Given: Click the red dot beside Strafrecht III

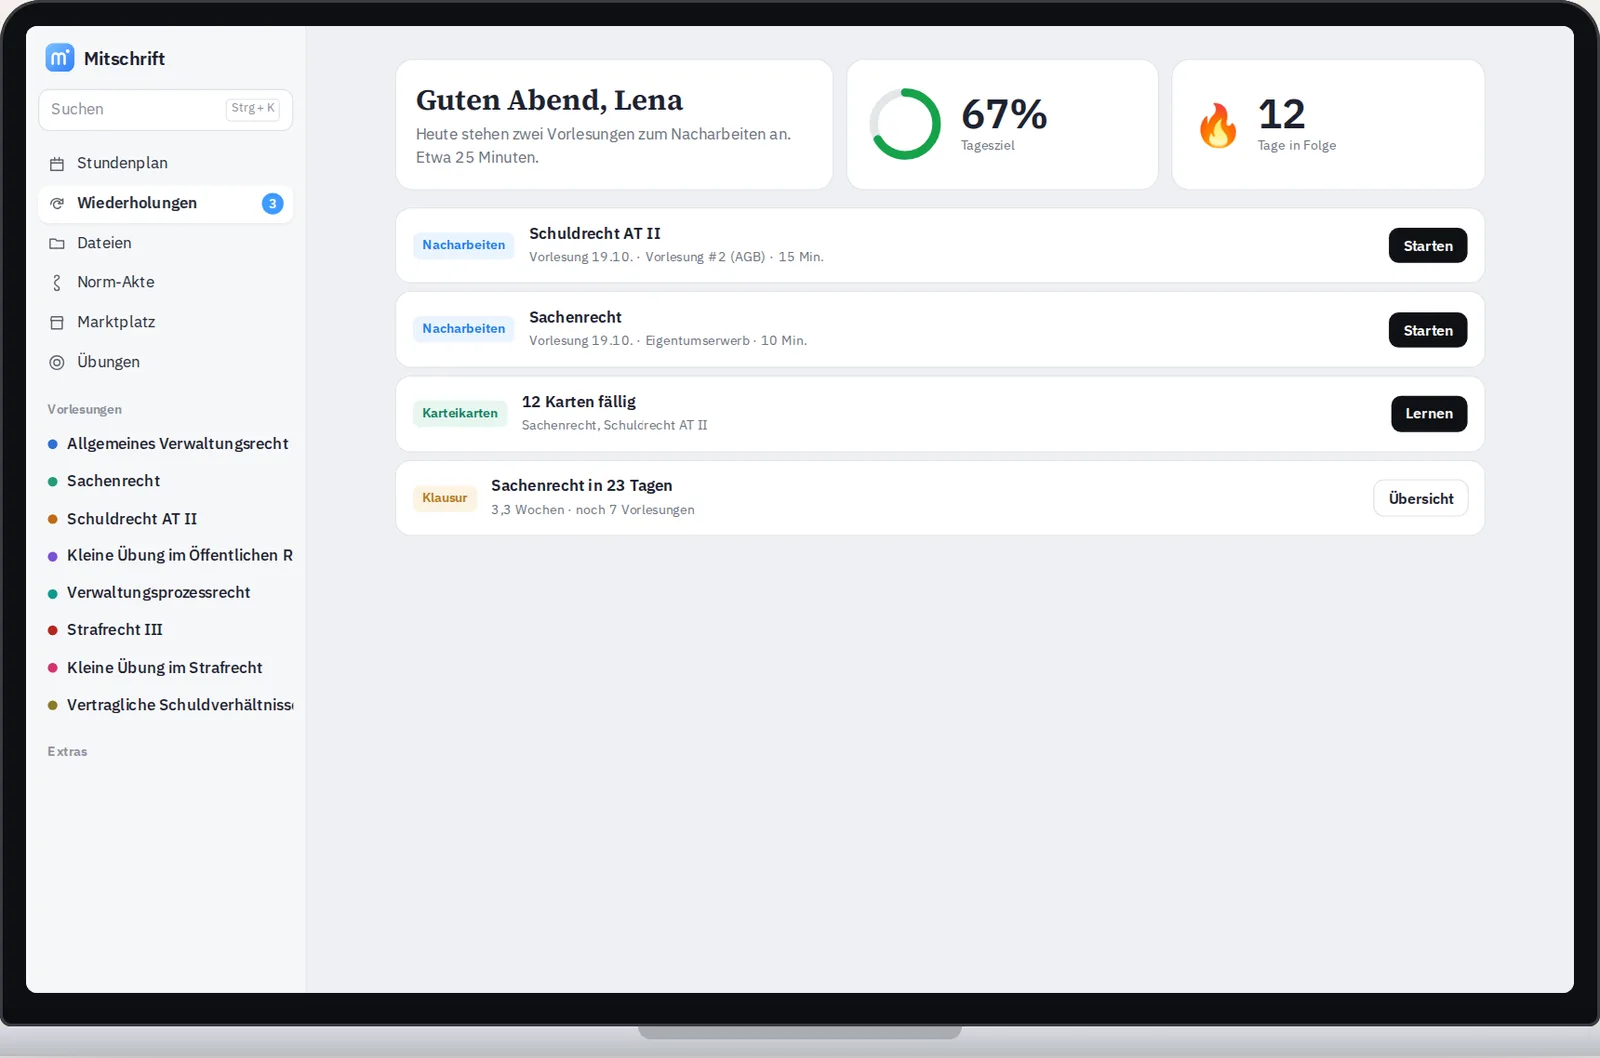Looking at the screenshot, I should [53, 631].
